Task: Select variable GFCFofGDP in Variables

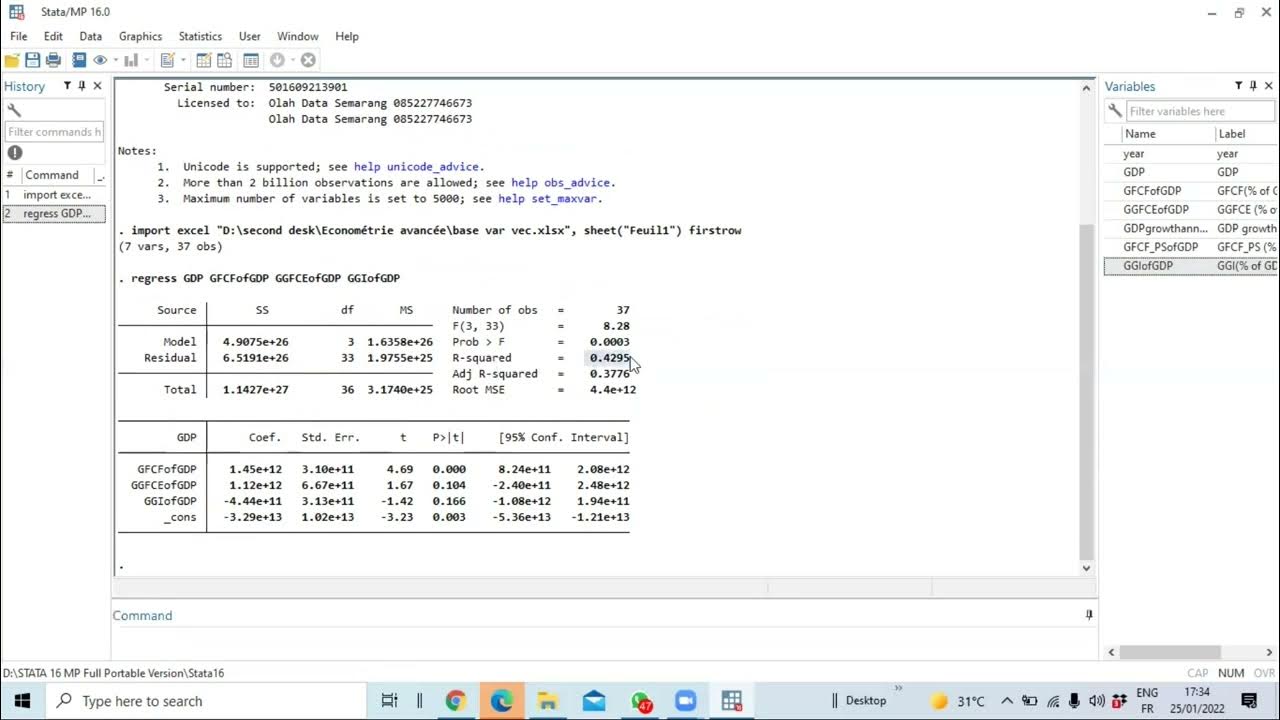Action: click(x=1191, y=191)
